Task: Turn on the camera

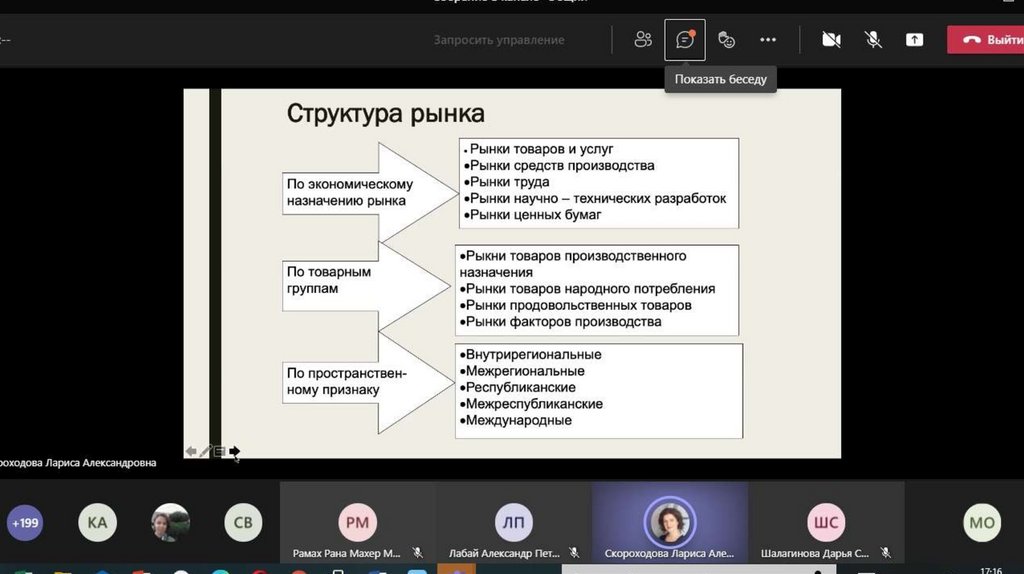Action: [x=831, y=40]
